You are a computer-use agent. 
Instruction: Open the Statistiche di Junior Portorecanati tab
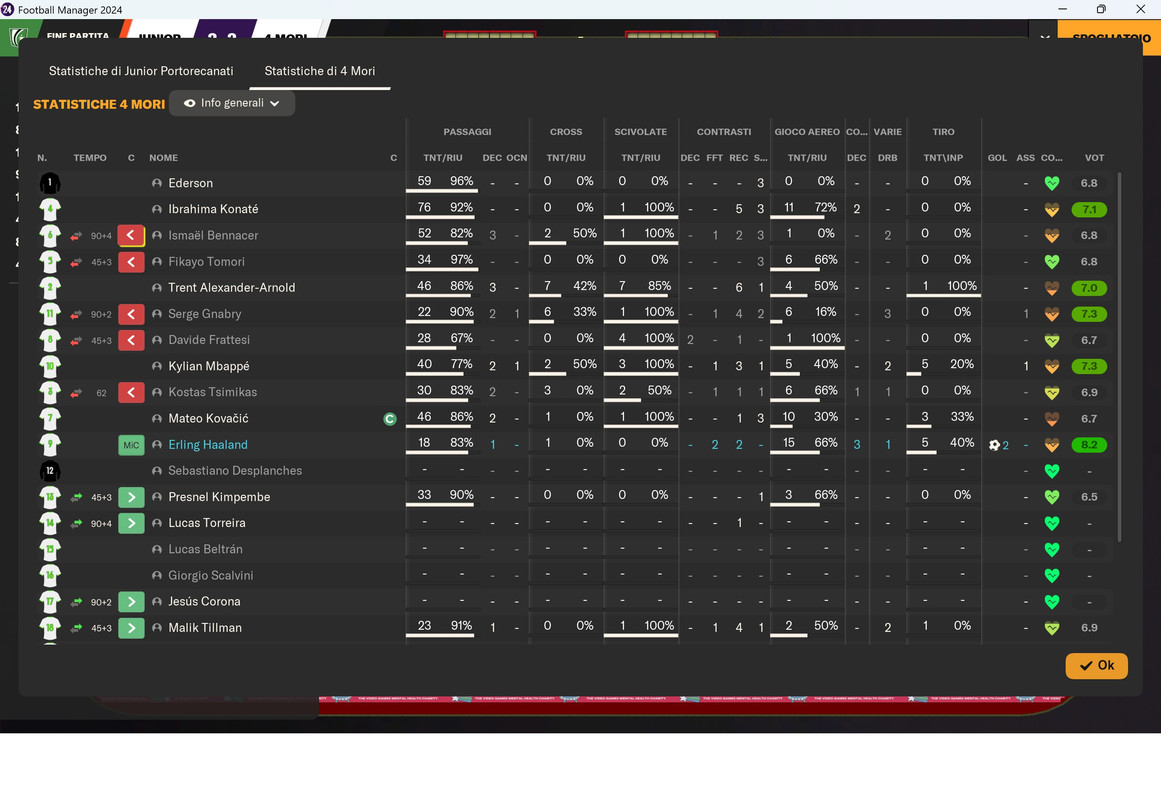pyautogui.click(x=141, y=71)
